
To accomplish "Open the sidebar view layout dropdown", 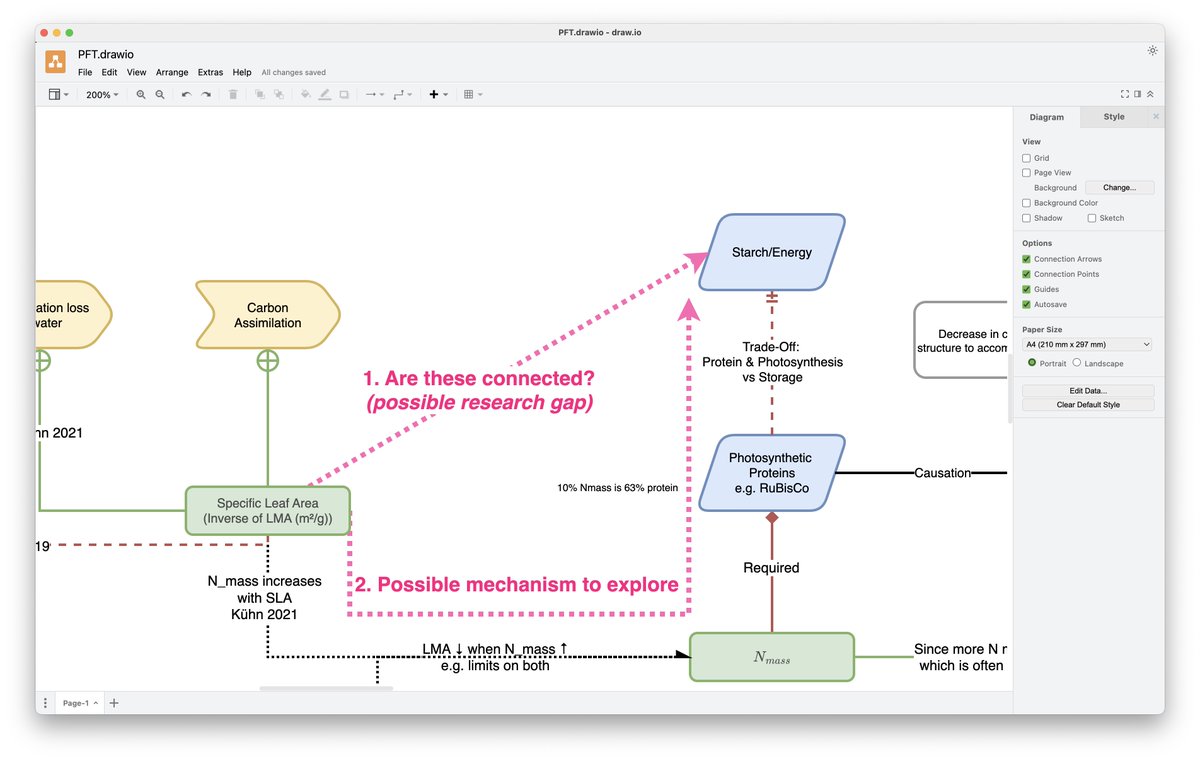I will point(59,95).
